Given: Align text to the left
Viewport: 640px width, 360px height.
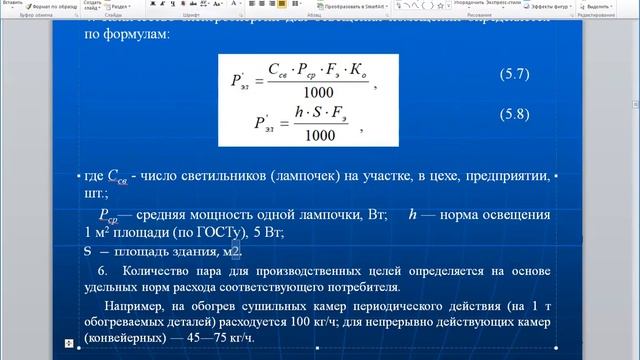Looking at the screenshot, I should point(252,4).
